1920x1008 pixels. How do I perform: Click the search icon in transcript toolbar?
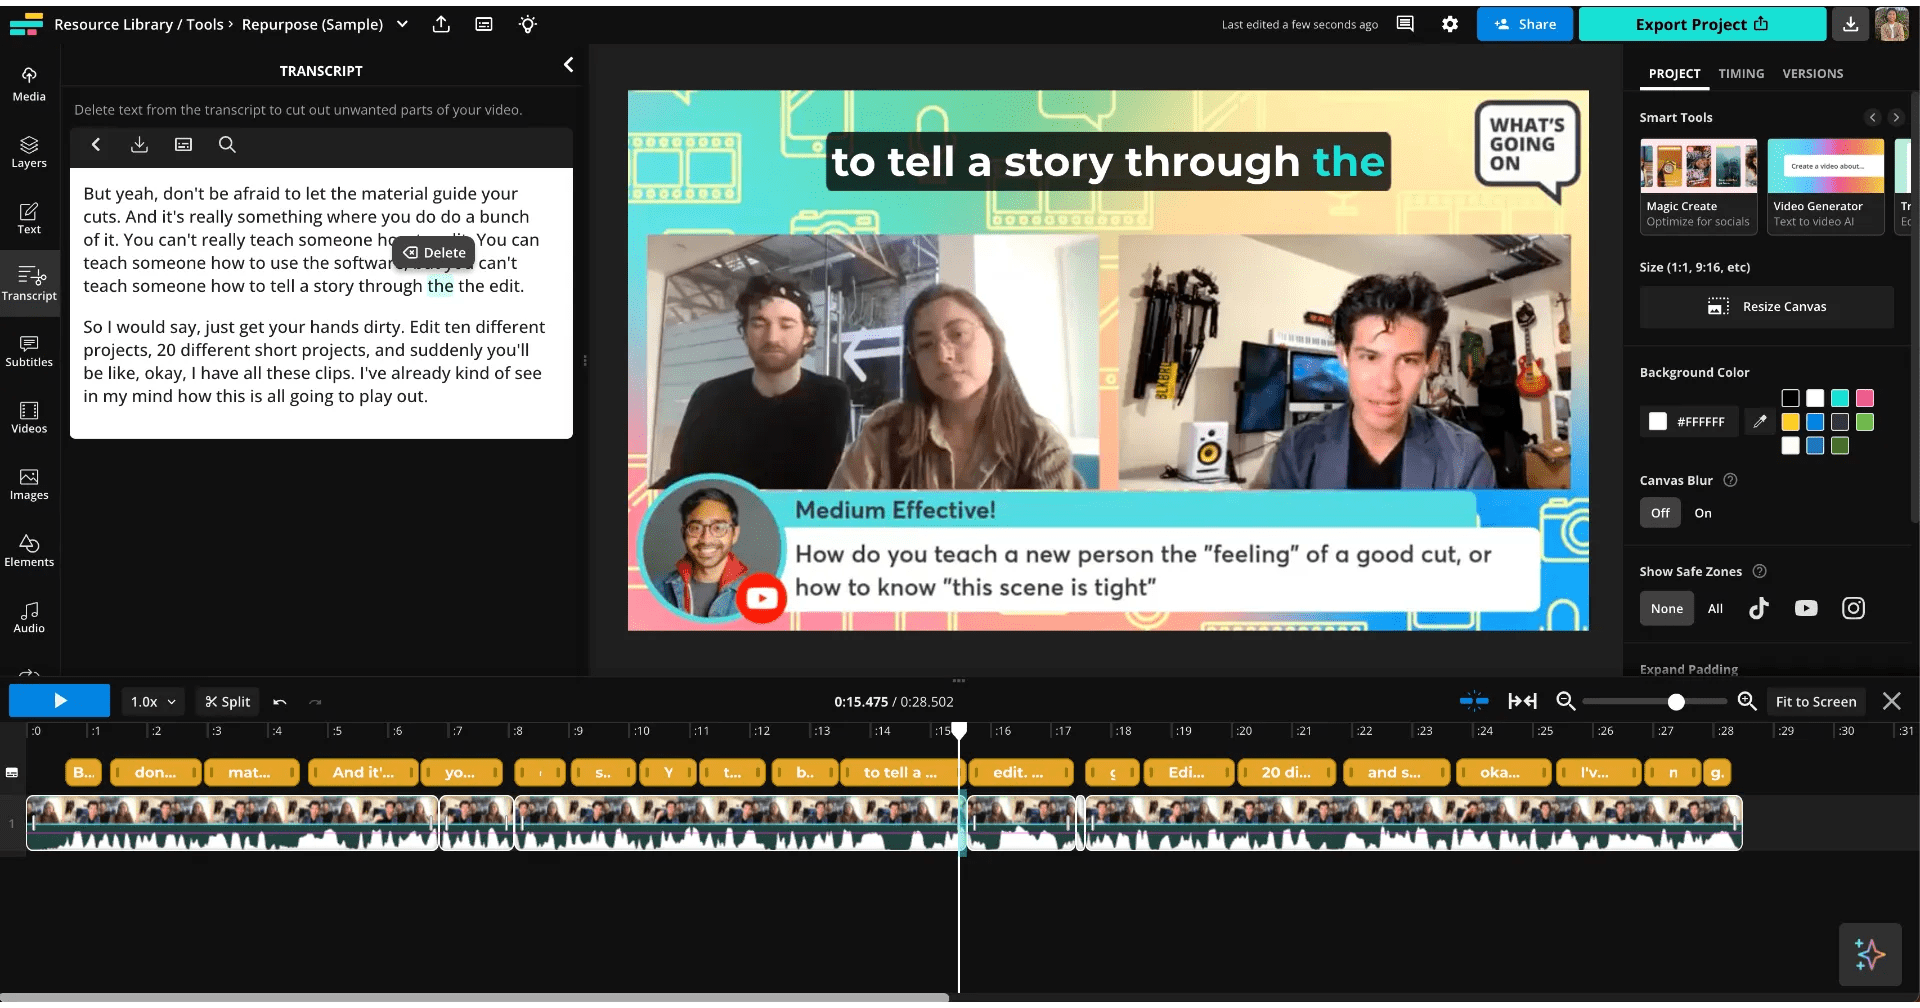point(227,145)
